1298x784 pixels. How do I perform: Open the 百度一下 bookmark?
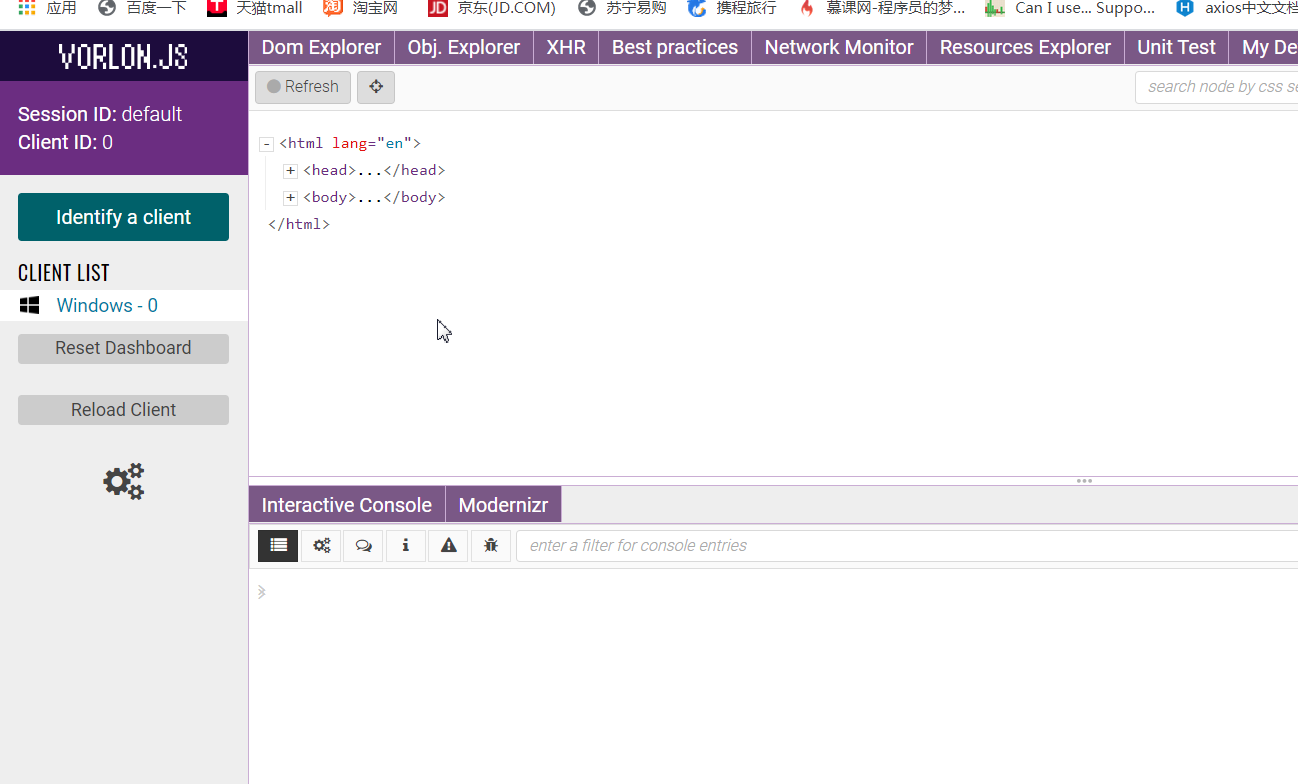[x=142, y=8]
